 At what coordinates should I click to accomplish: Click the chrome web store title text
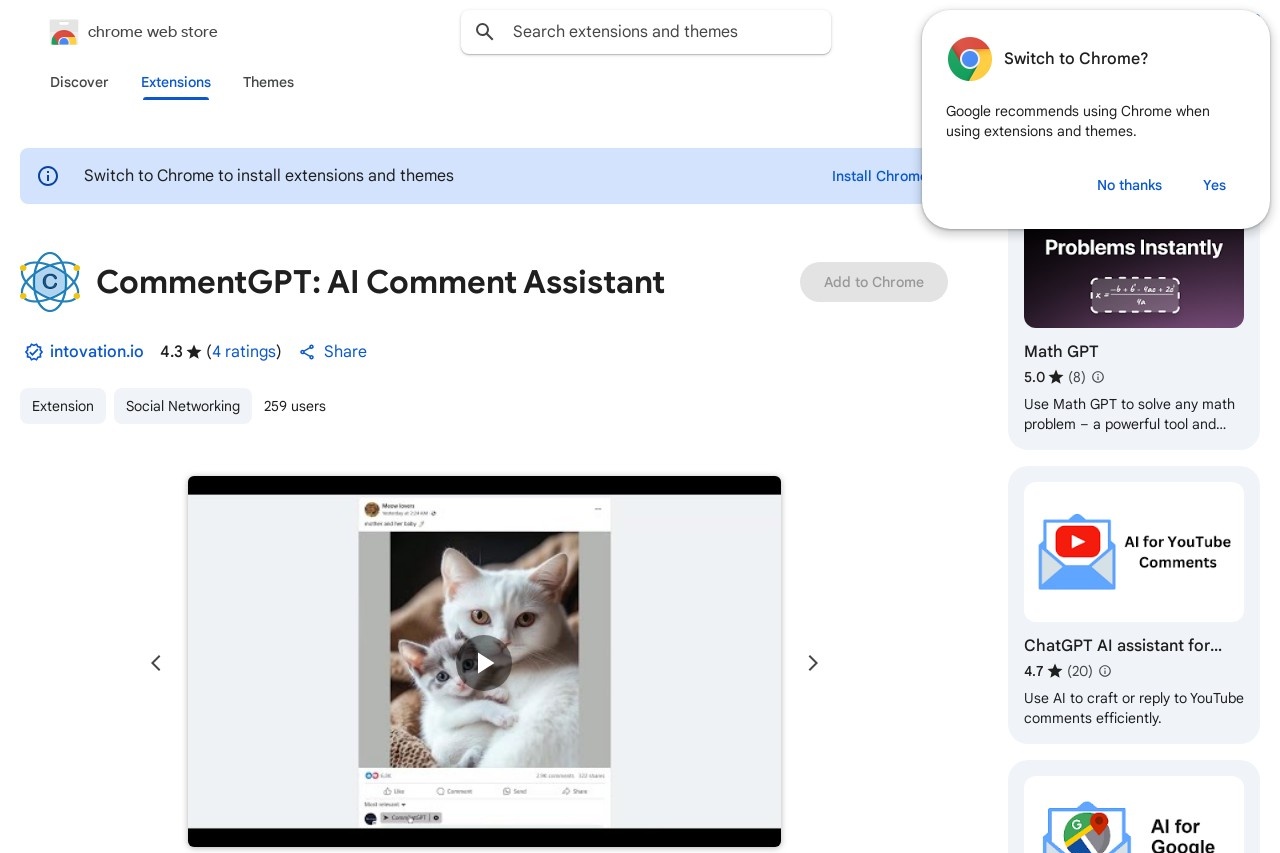(x=152, y=32)
